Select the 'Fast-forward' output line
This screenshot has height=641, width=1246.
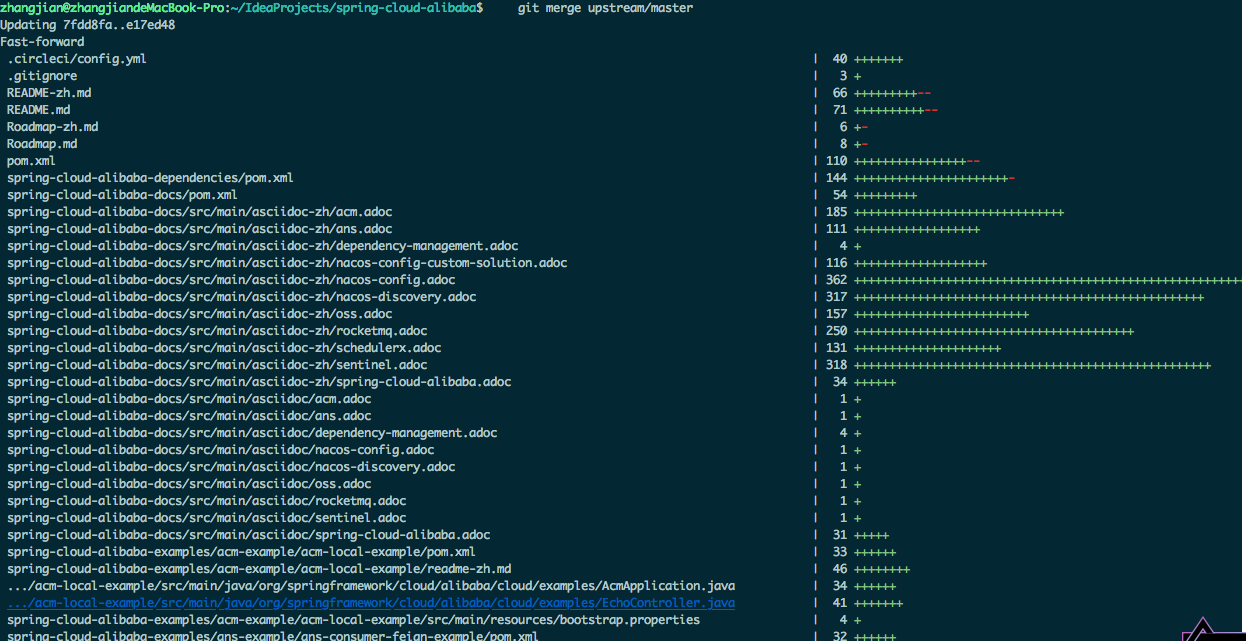pyautogui.click(x=42, y=42)
